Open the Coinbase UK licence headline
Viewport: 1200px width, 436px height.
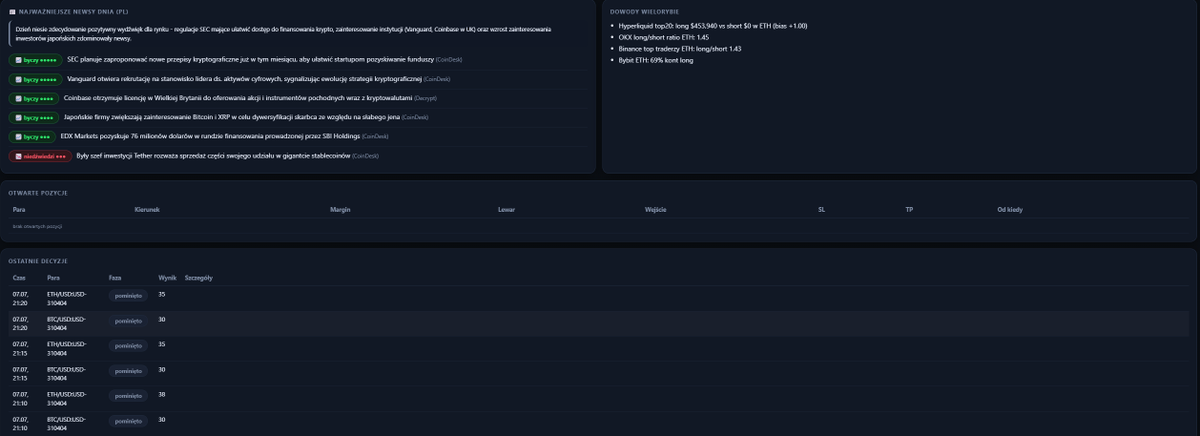coord(237,98)
